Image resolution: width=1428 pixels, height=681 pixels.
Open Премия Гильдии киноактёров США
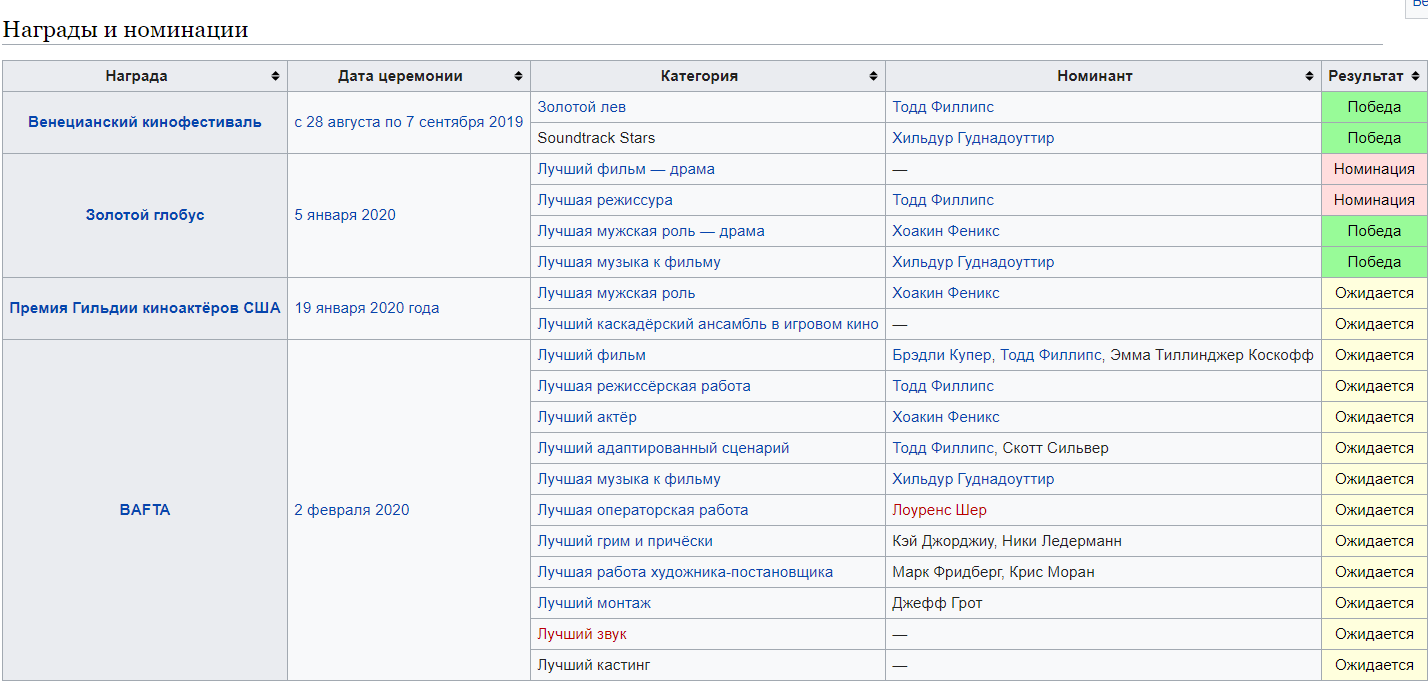(144, 308)
